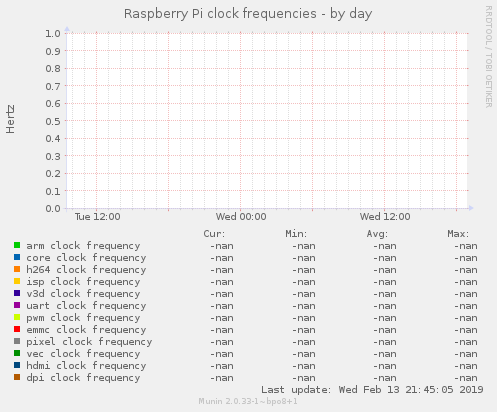Image resolution: width=497 pixels, height=412 pixels.
Task: Select the 'uart clock frequency' legend label
Action: [86, 306]
